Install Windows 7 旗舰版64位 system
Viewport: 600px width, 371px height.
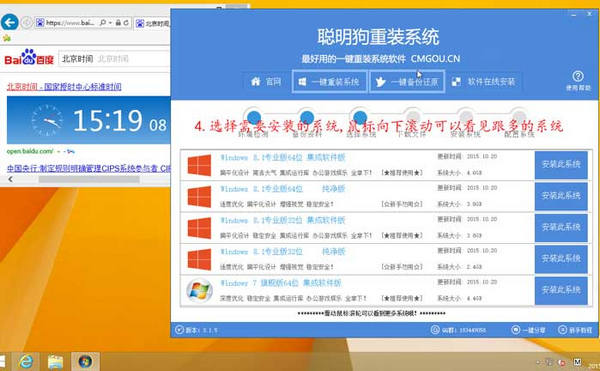(561, 290)
